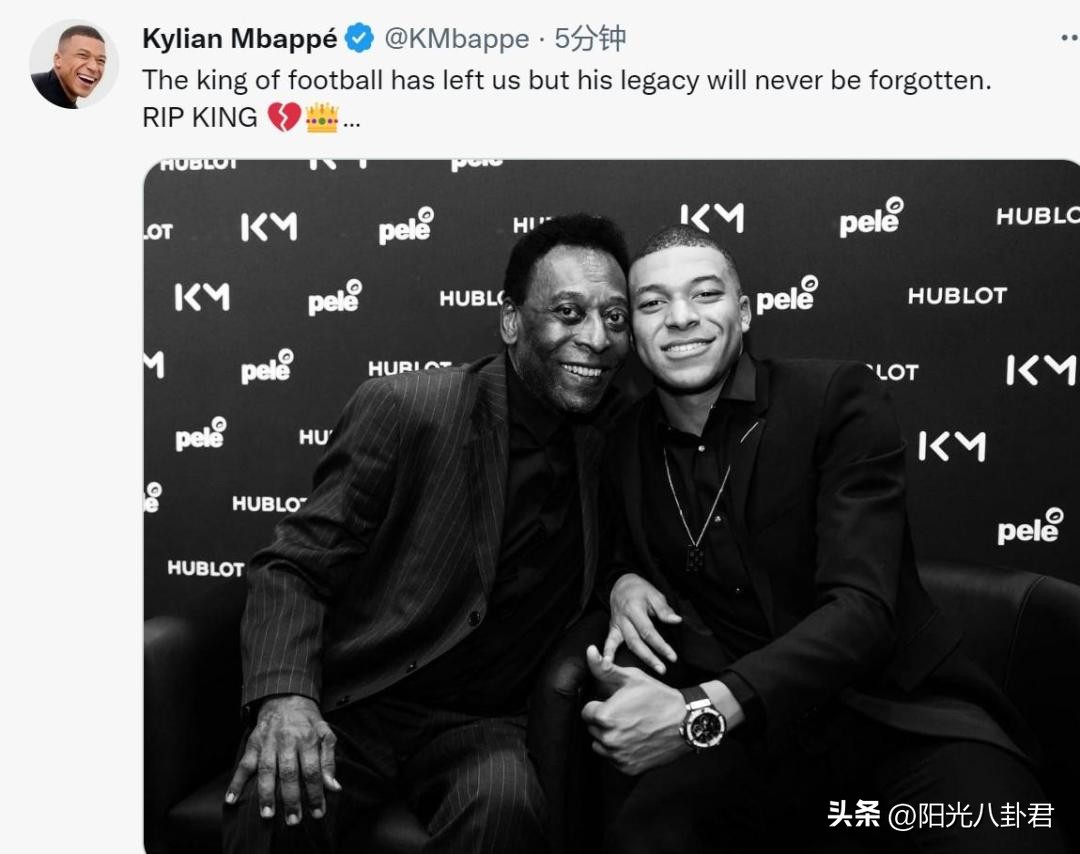Click the RIP KING text

(200, 118)
